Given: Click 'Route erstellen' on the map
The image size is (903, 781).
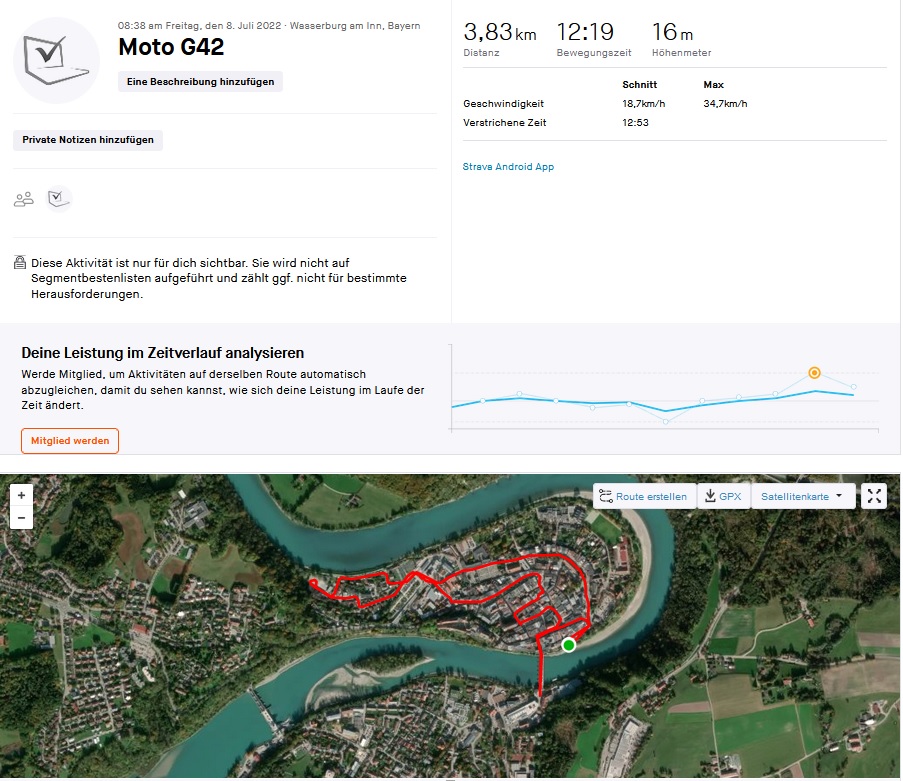Looking at the screenshot, I should pyautogui.click(x=643, y=496).
